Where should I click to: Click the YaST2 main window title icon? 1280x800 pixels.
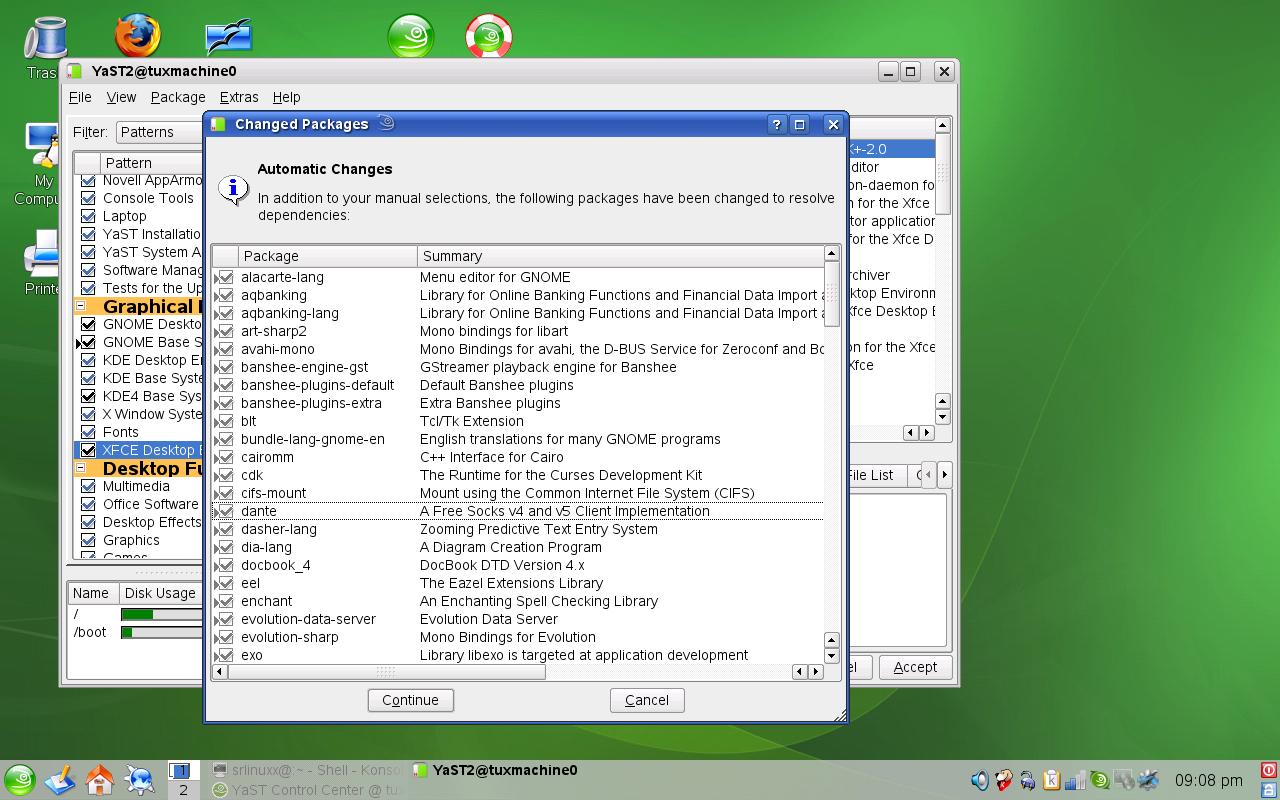[74, 71]
